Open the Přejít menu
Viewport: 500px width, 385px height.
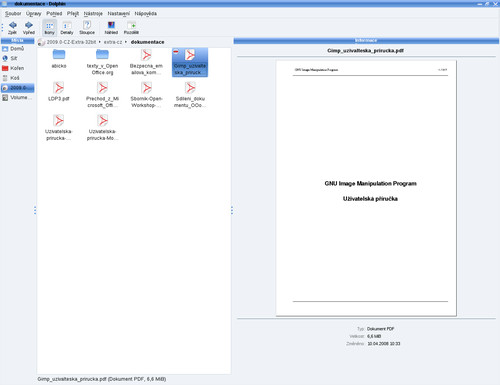[x=73, y=14]
